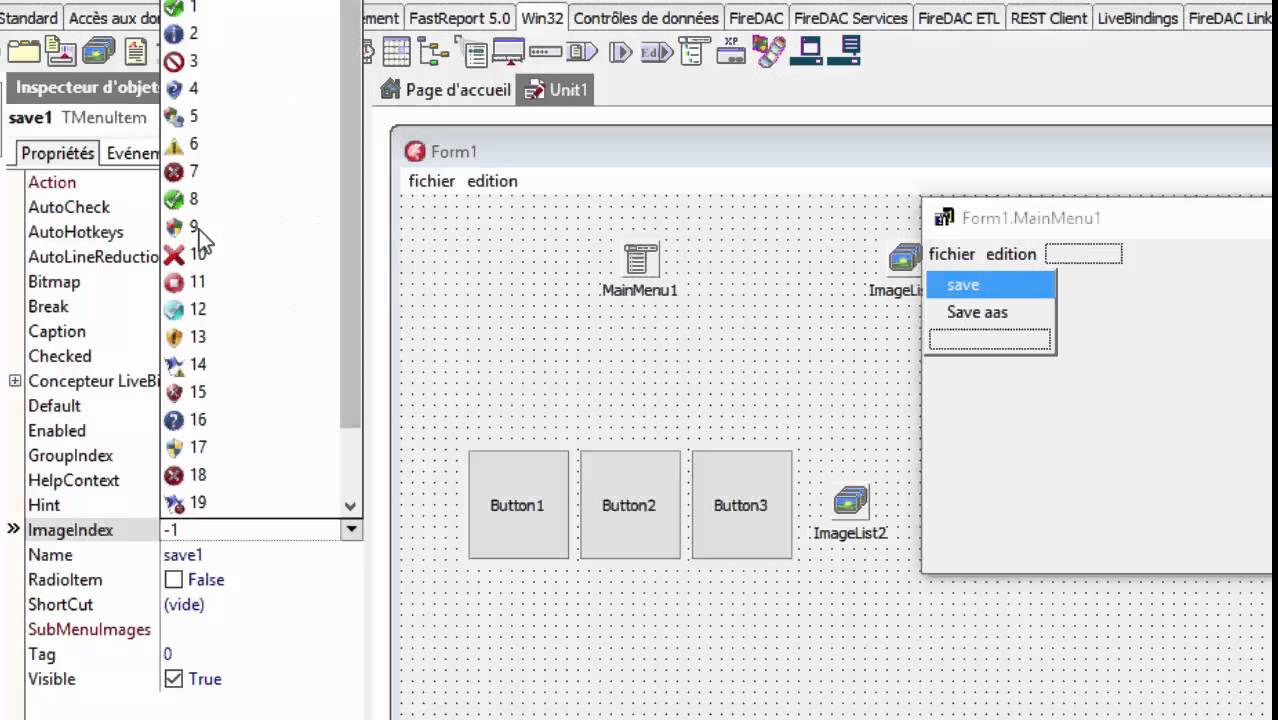
Task: Click Button2 on the form
Action: click(x=630, y=505)
